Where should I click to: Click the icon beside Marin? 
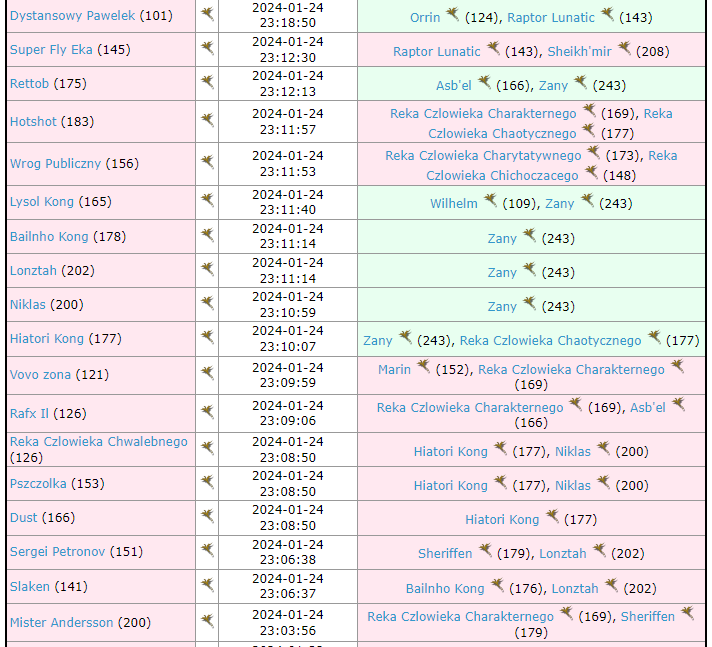[423, 367]
